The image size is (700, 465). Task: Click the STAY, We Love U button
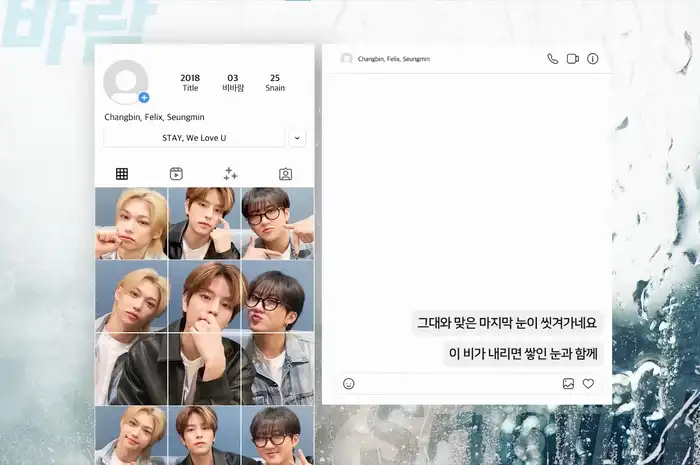(194, 138)
